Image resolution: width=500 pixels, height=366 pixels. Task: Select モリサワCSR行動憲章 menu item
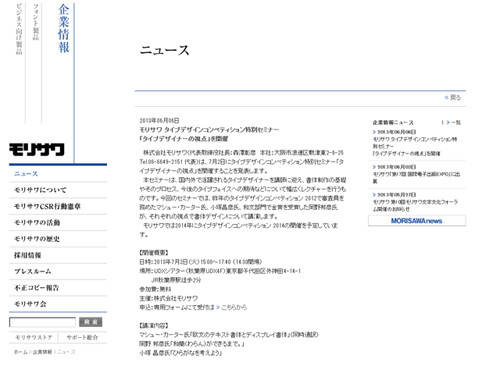[x=47, y=206]
